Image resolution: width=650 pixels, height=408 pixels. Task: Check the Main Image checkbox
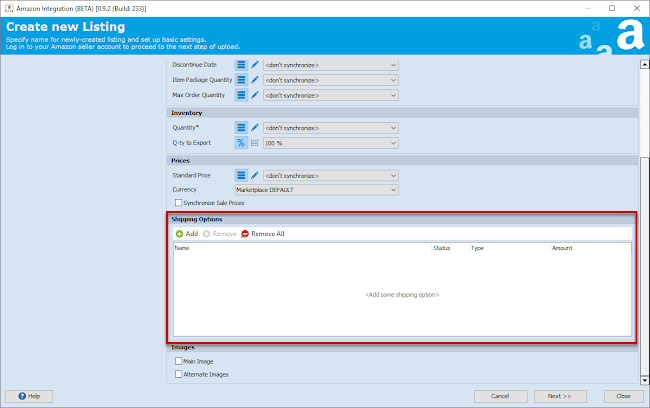coord(179,361)
